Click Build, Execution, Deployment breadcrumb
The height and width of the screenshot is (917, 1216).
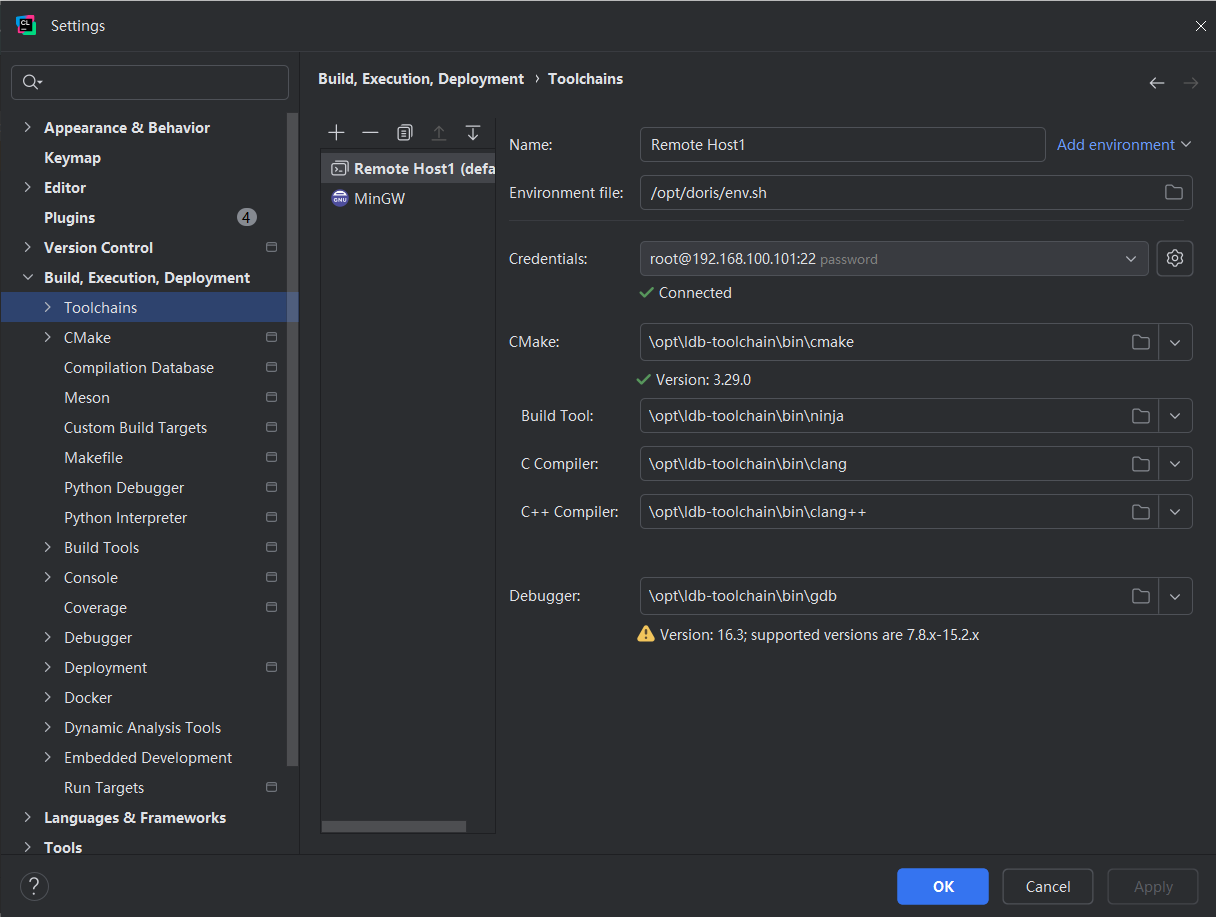(421, 79)
